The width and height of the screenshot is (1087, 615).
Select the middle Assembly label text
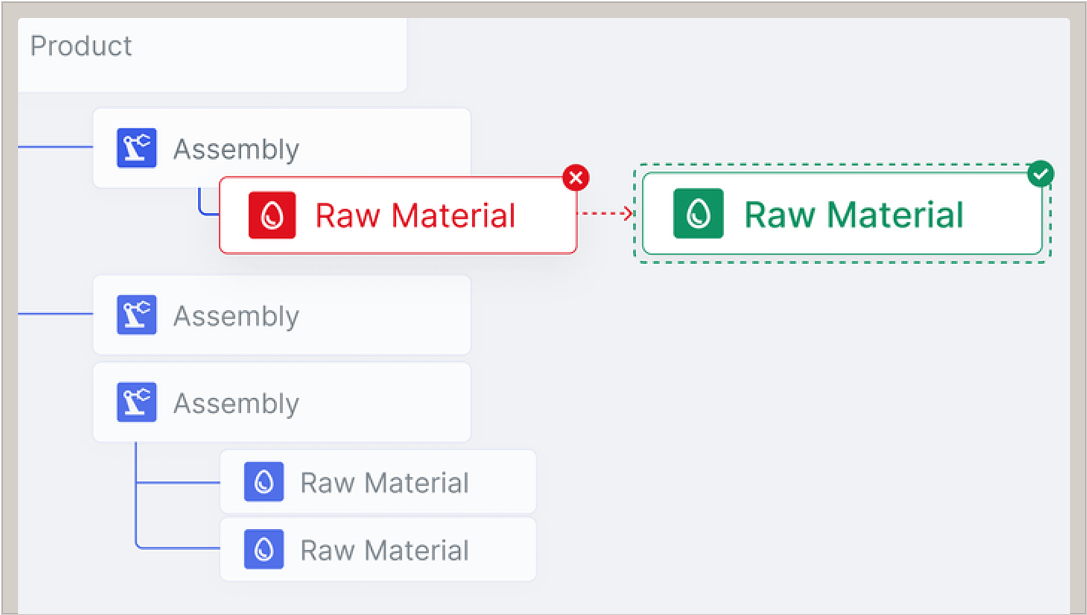[236, 317]
